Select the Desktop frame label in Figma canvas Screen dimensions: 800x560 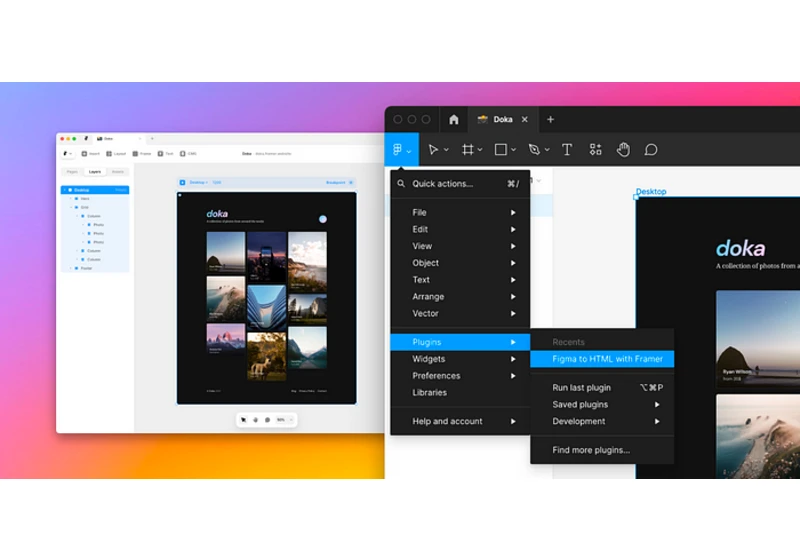pyautogui.click(x=651, y=191)
